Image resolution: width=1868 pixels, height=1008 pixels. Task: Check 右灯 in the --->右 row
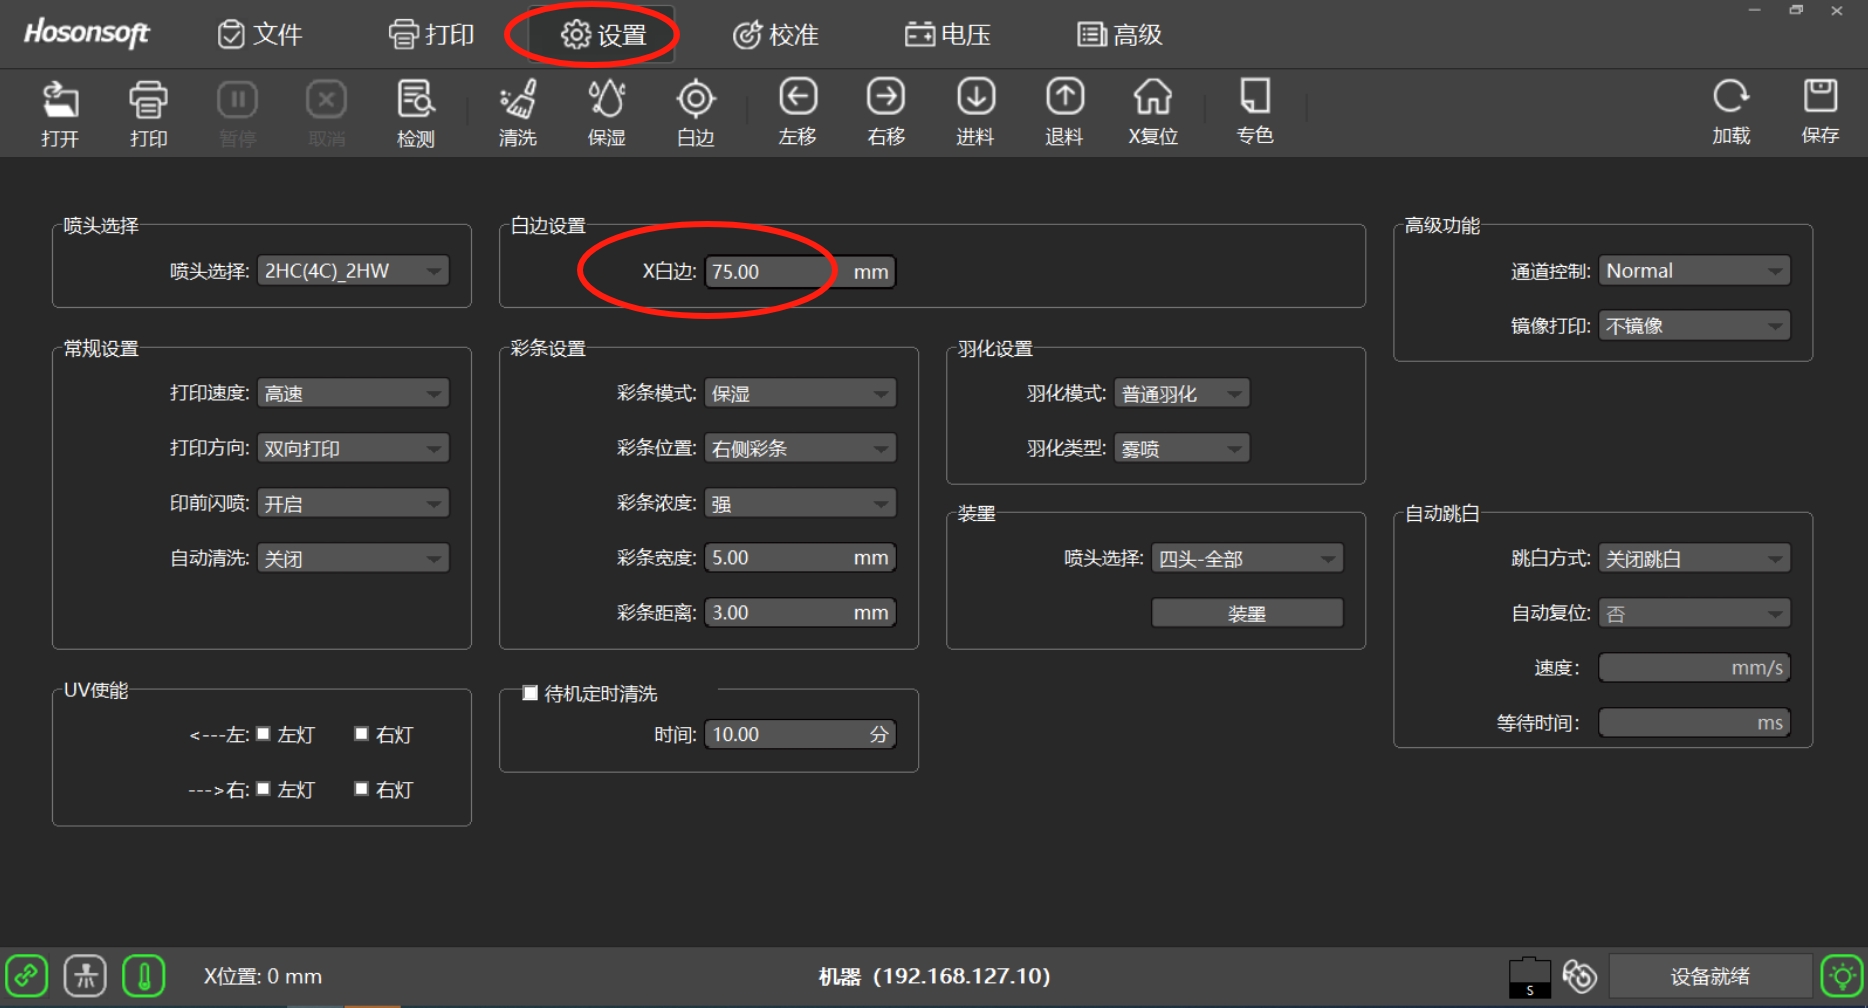(x=362, y=789)
